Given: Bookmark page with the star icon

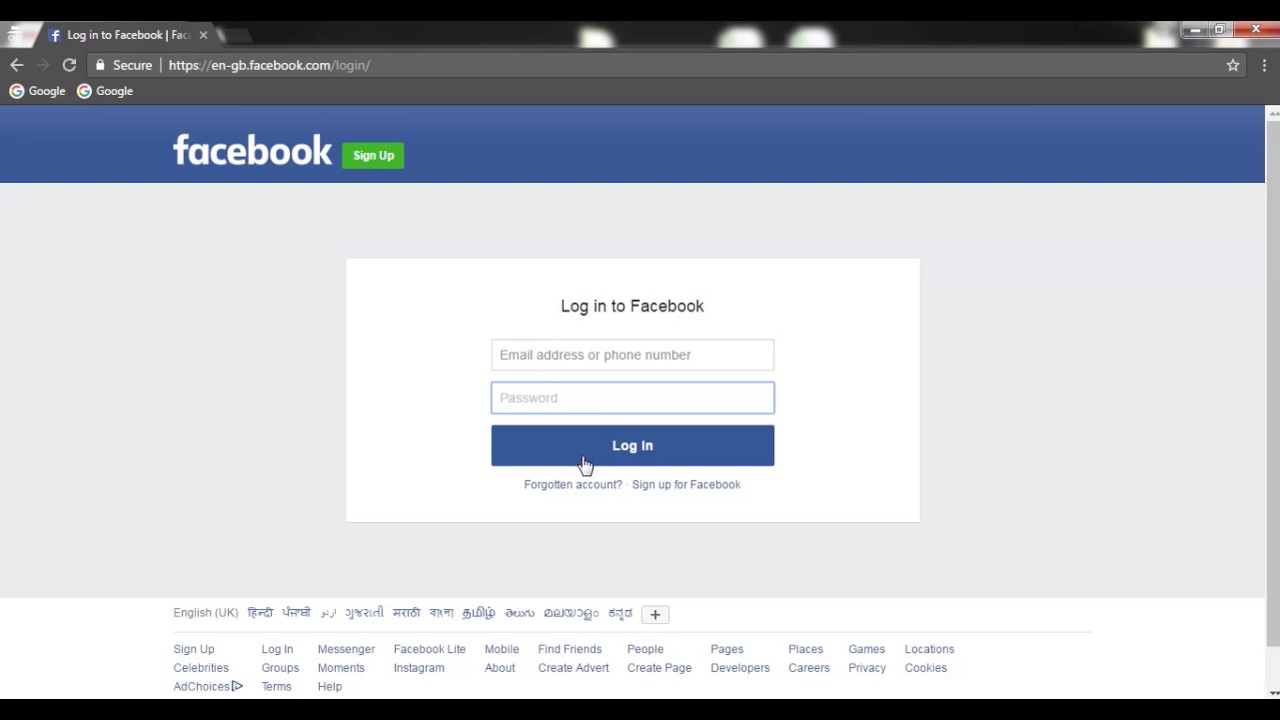Looking at the screenshot, I should pos(1233,65).
